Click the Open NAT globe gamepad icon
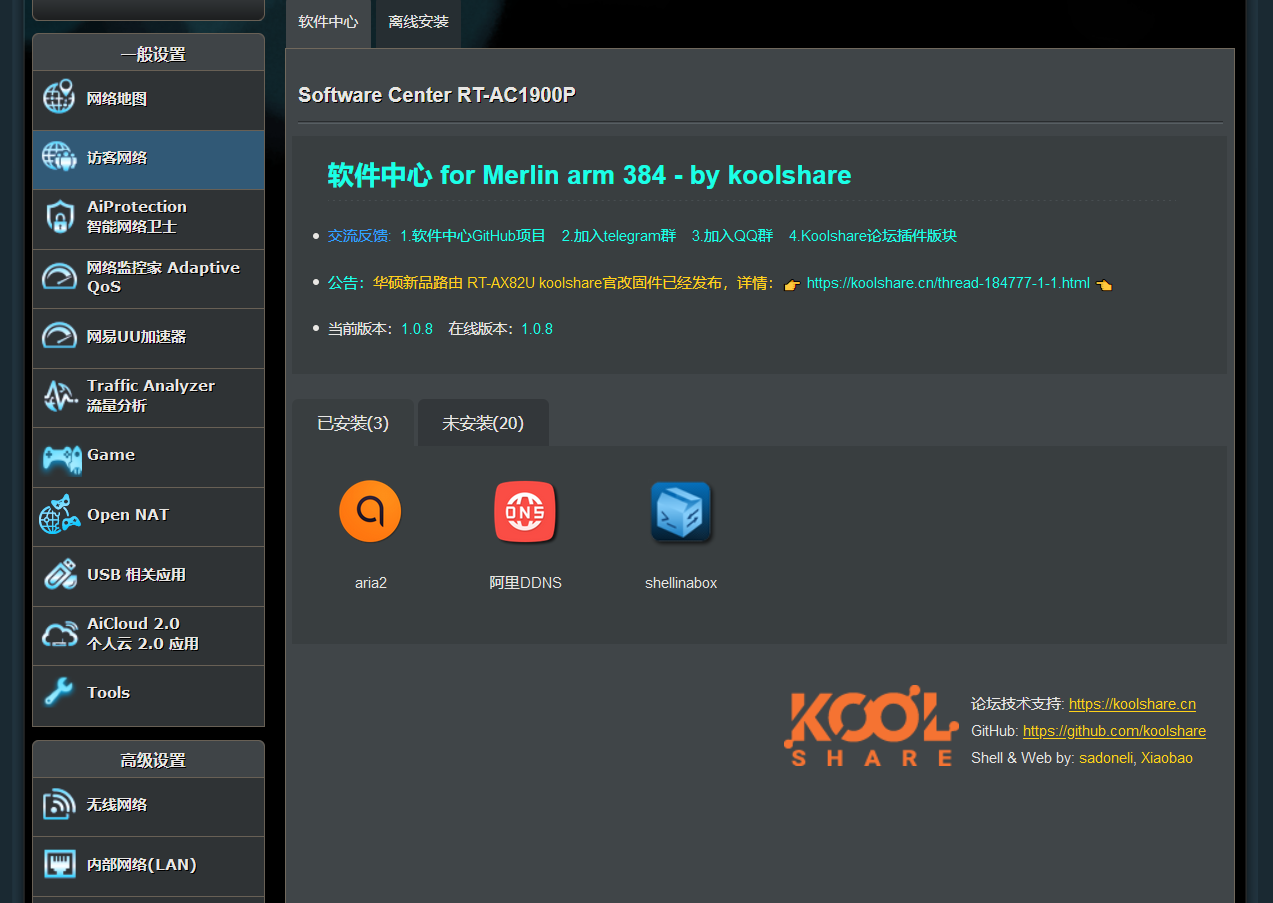 pyautogui.click(x=60, y=515)
